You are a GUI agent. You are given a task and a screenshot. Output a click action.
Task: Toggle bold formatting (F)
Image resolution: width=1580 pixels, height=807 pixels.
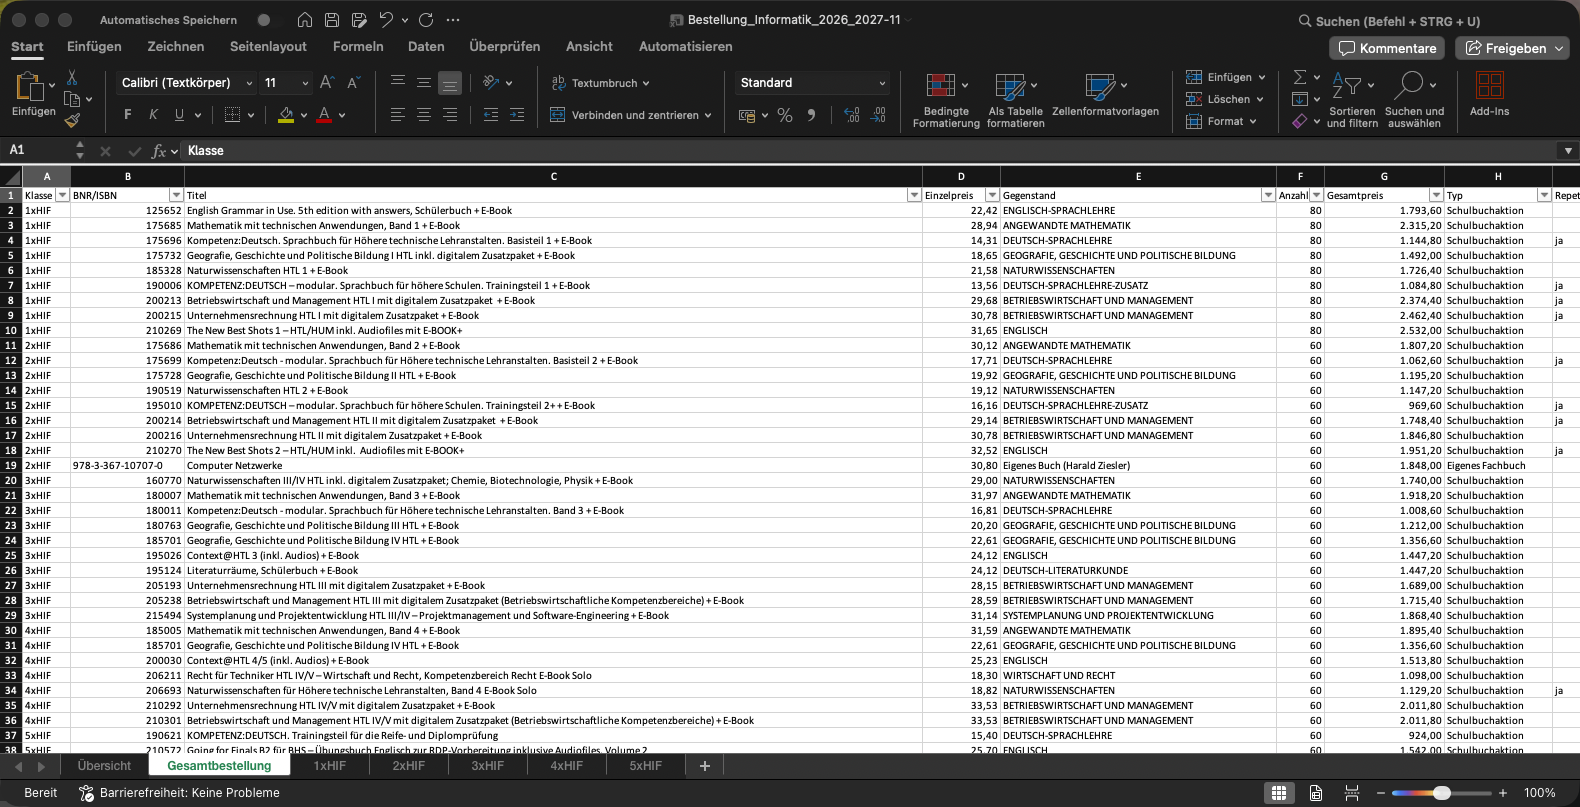point(127,115)
